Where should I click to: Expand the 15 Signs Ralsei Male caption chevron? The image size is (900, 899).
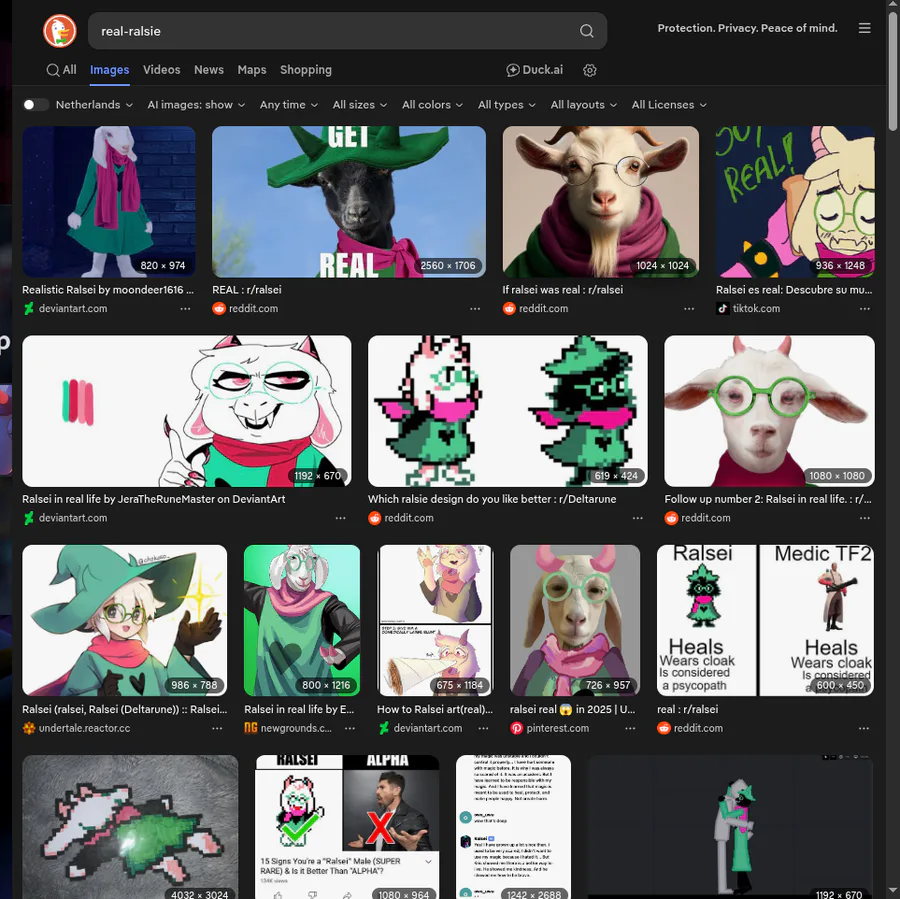pos(428,862)
